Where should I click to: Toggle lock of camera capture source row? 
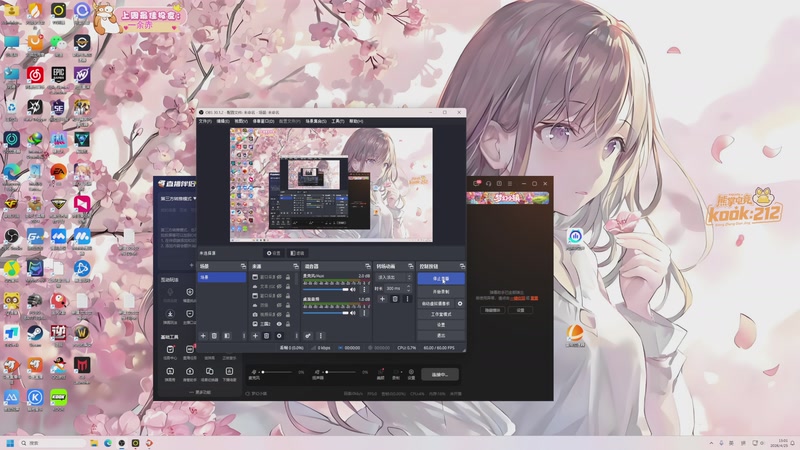288,314
